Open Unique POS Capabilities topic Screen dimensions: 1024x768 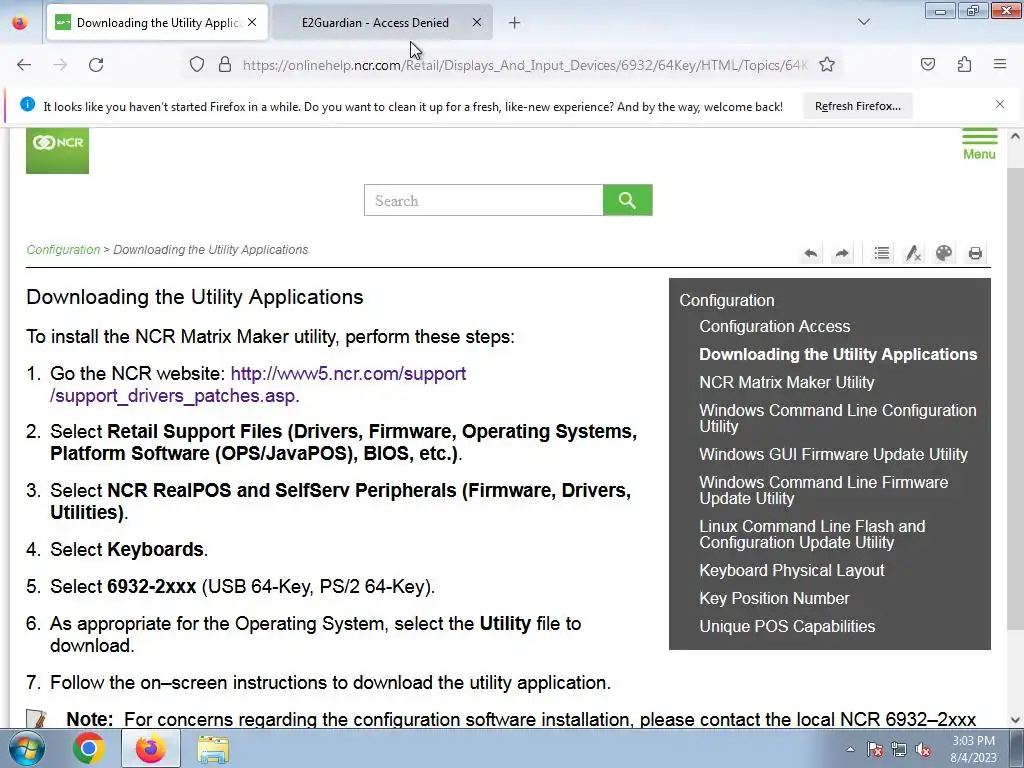pyautogui.click(x=787, y=626)
